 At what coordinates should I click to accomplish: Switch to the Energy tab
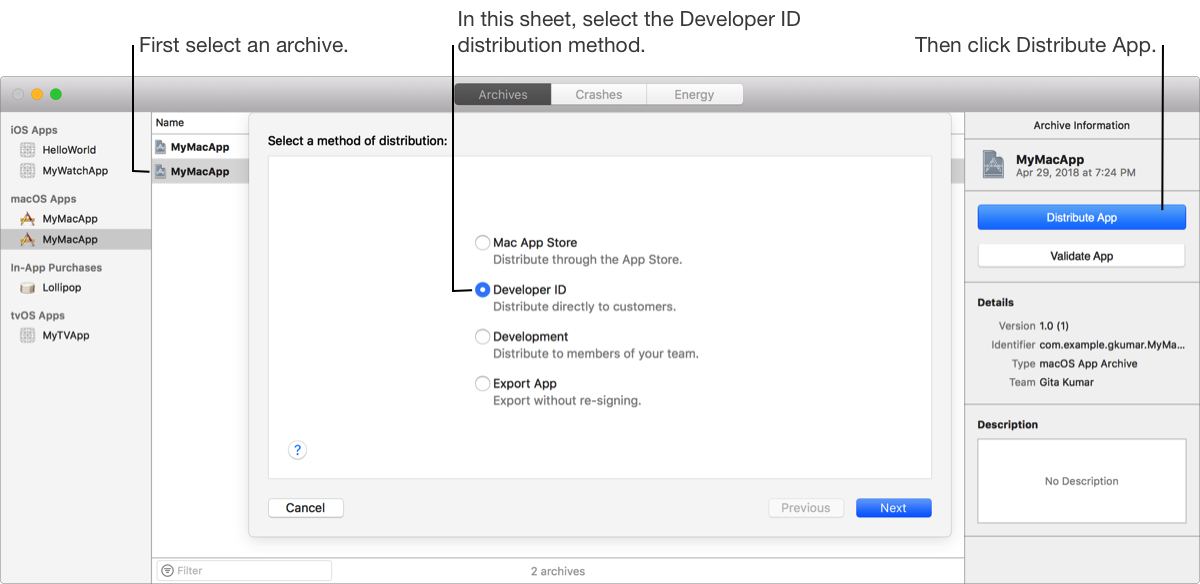pyautogui.click(x=694, y=95)
